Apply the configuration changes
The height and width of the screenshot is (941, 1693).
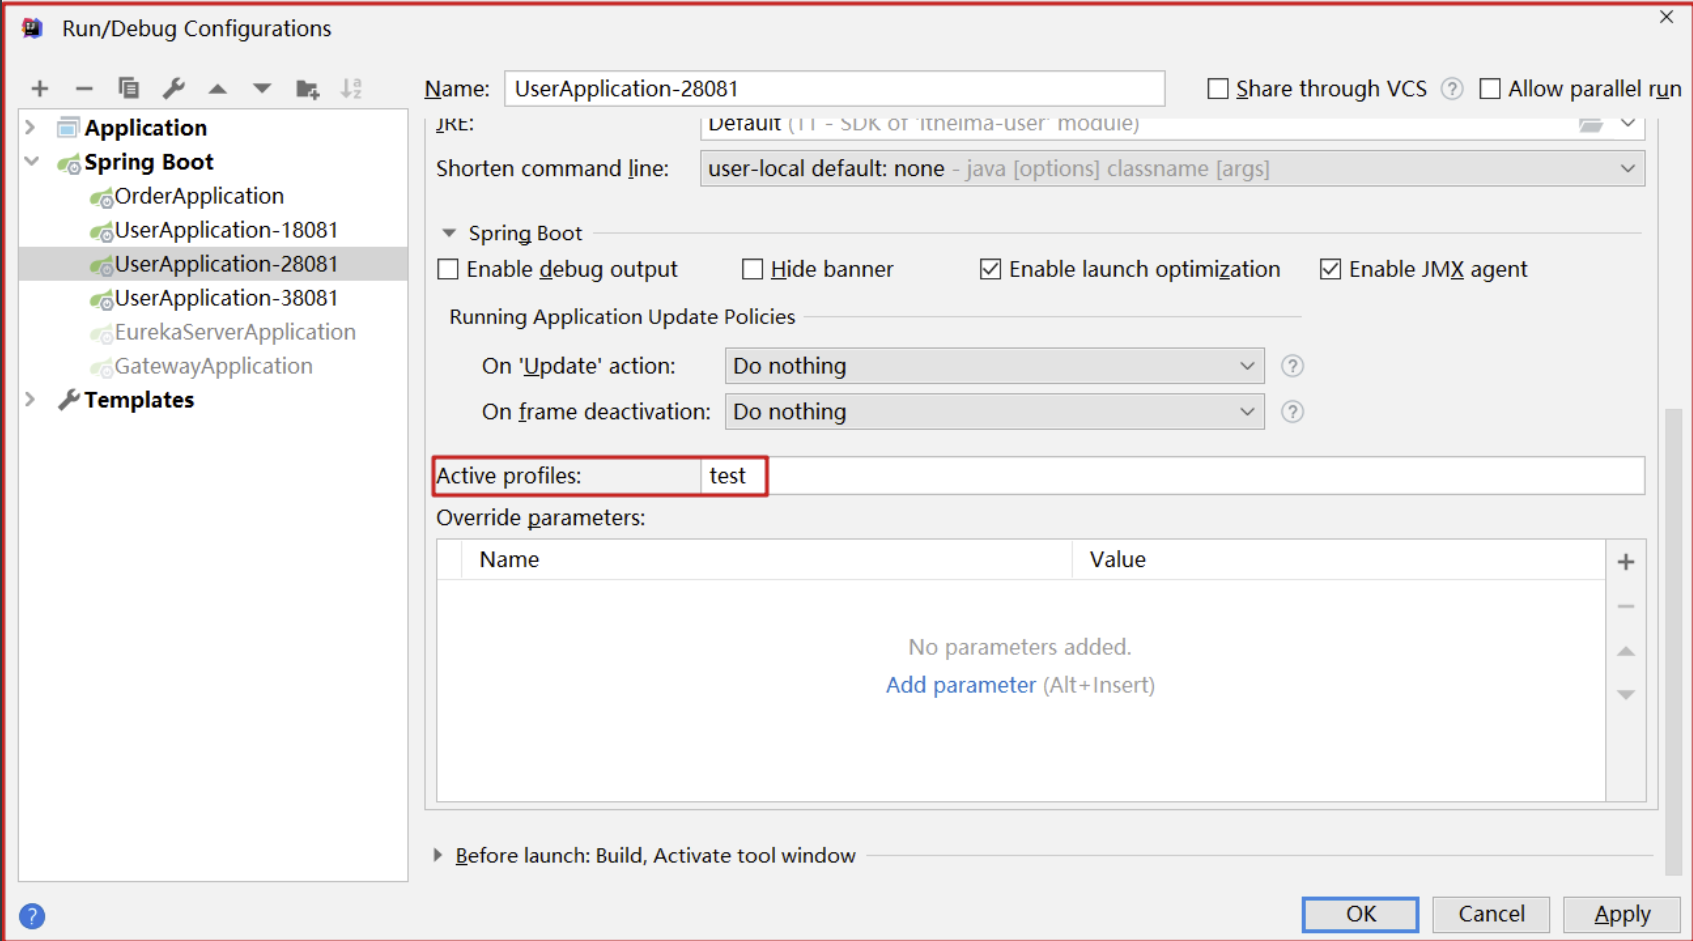pyautogui.click(x=1622, y=914)
